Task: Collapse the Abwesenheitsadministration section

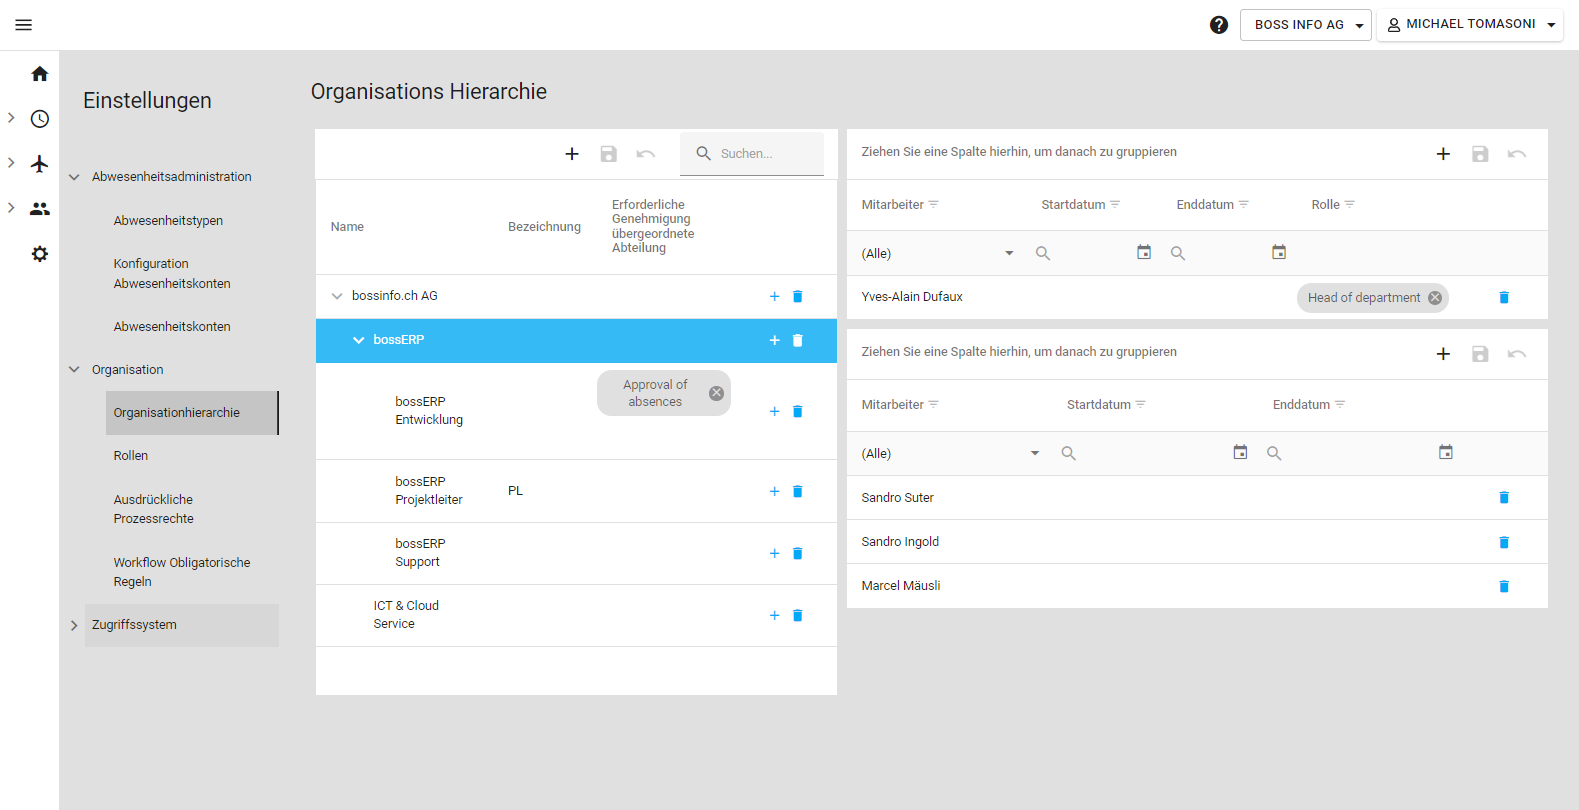Action: 74,177
